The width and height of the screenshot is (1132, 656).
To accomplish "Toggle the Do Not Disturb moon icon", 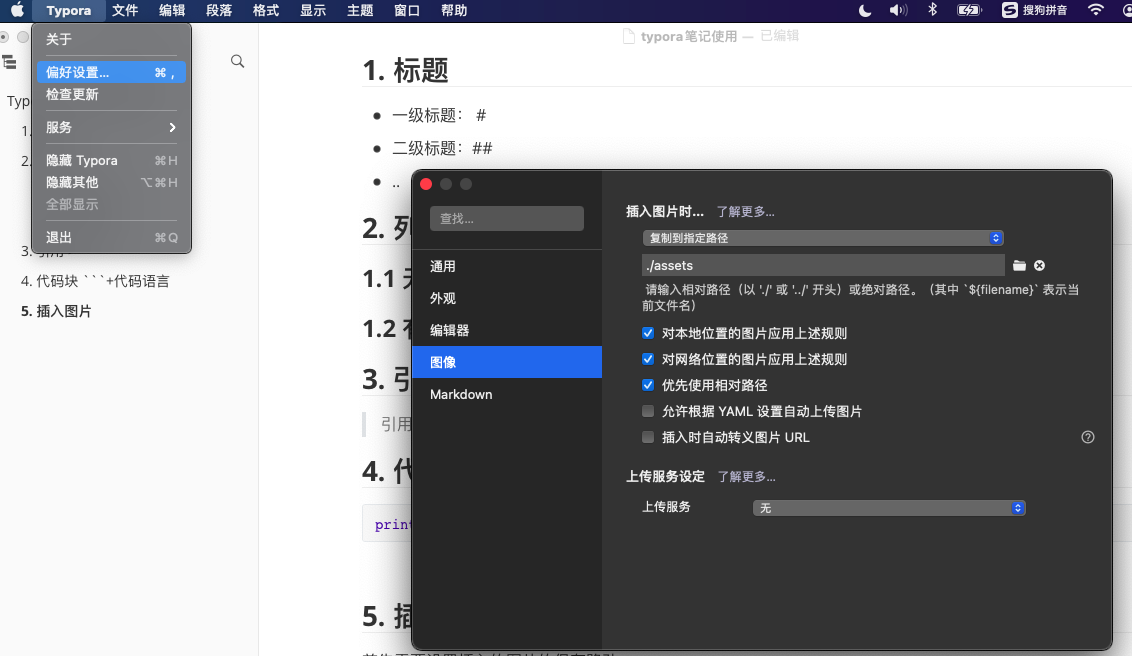I will (864, 10).
